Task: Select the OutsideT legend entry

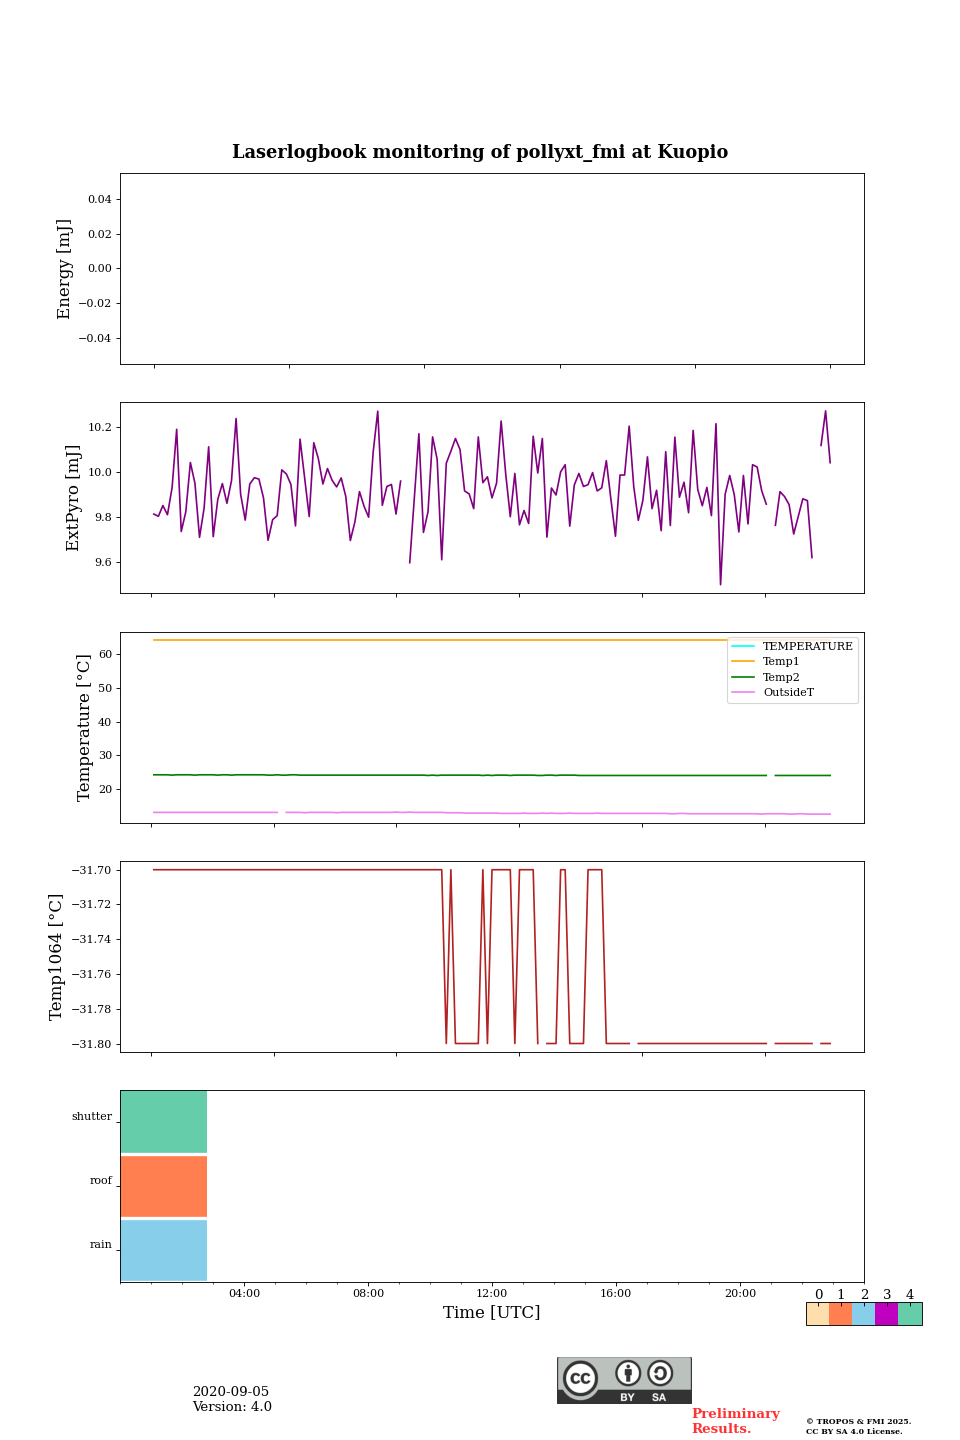Action: coord(788,692)
